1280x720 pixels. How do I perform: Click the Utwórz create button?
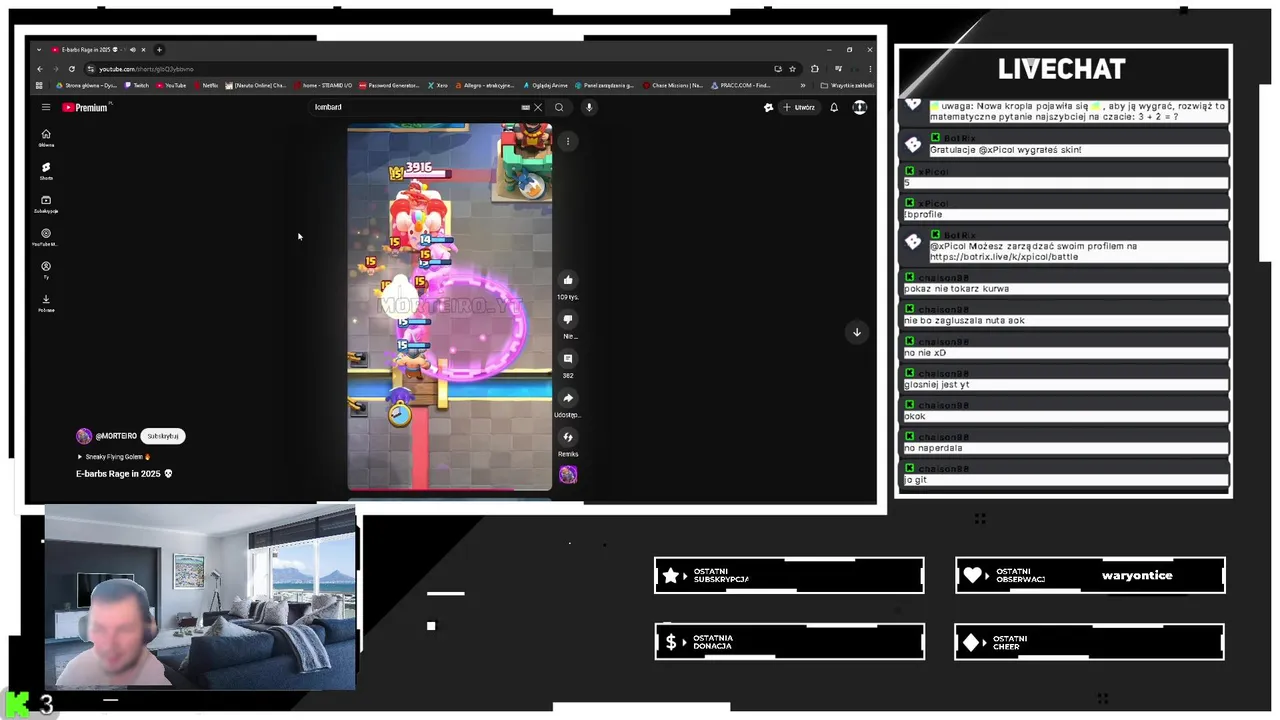799,107
